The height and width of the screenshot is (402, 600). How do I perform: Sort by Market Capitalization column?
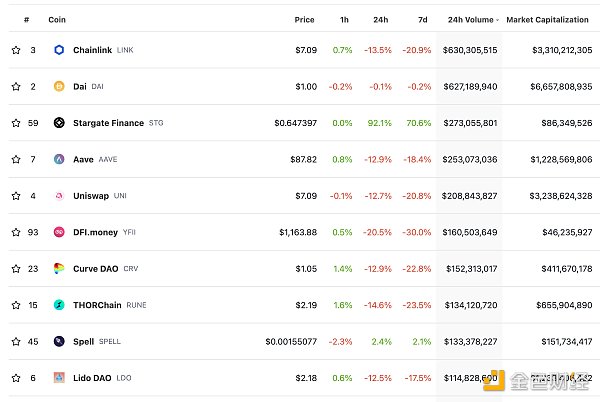tap(548, 19)
